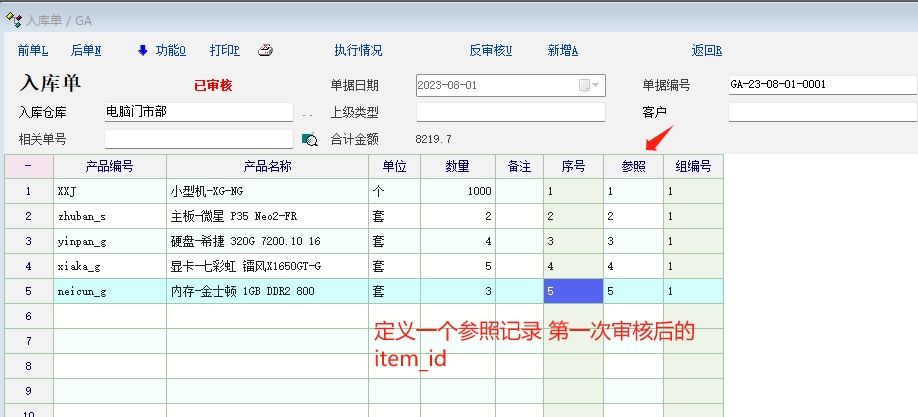Click the 客户 input field
This screenshot has width=918, height=417.
tap(822, 112)
